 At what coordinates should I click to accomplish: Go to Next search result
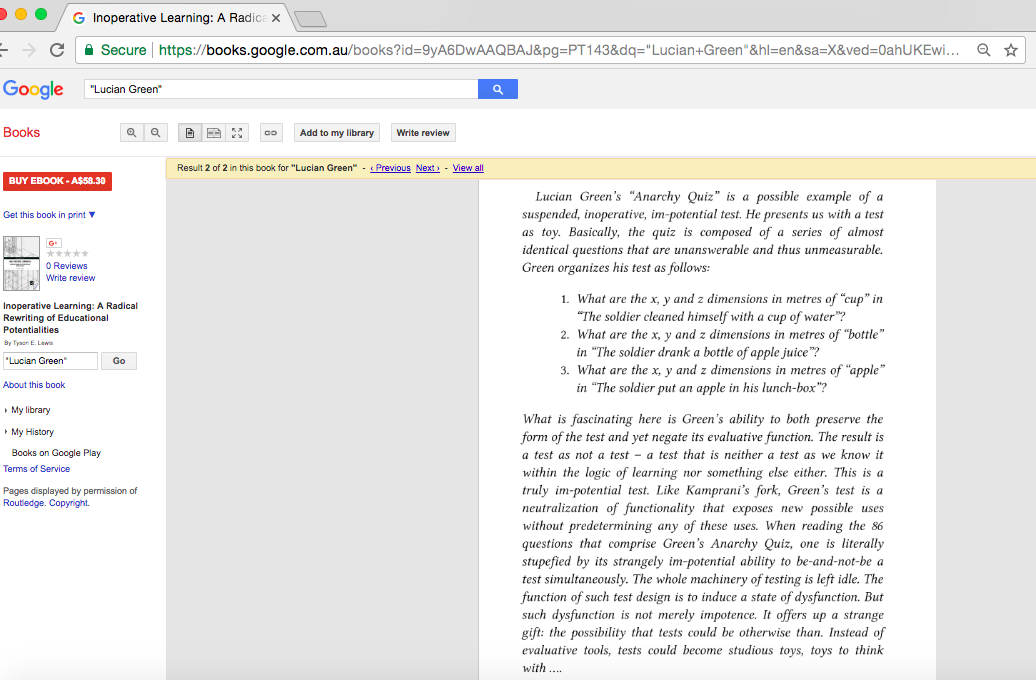pyautogui.click(x=427, y=168)
